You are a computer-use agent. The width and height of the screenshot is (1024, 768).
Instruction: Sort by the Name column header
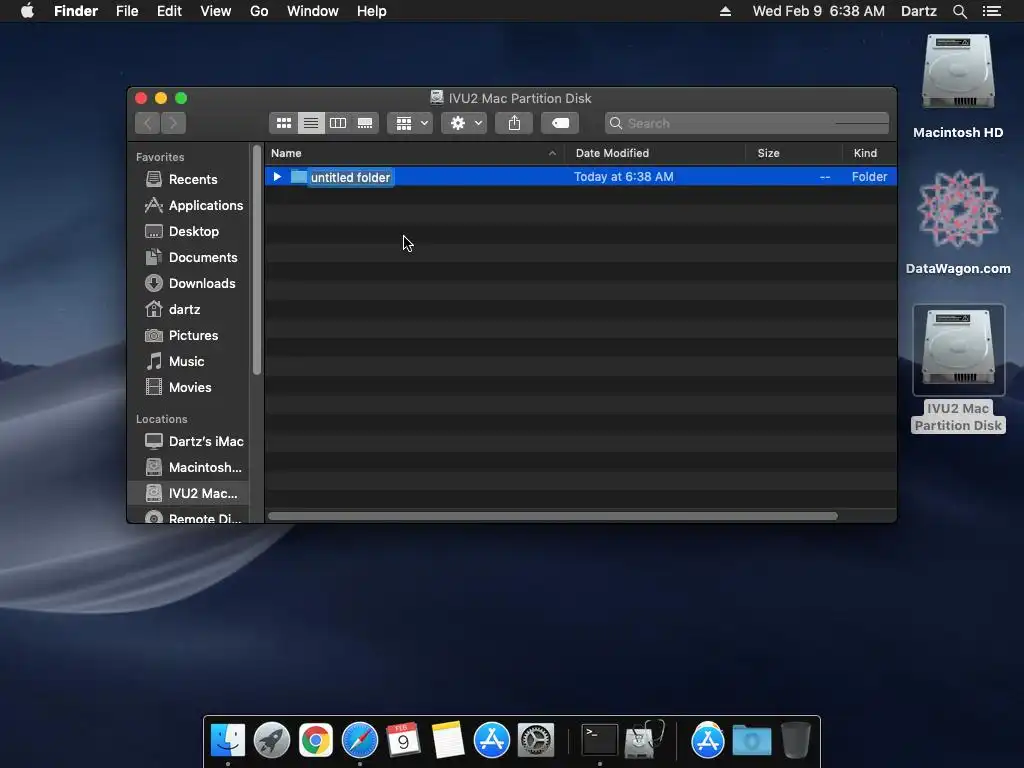pyautogui.click(x=415, y=153)
